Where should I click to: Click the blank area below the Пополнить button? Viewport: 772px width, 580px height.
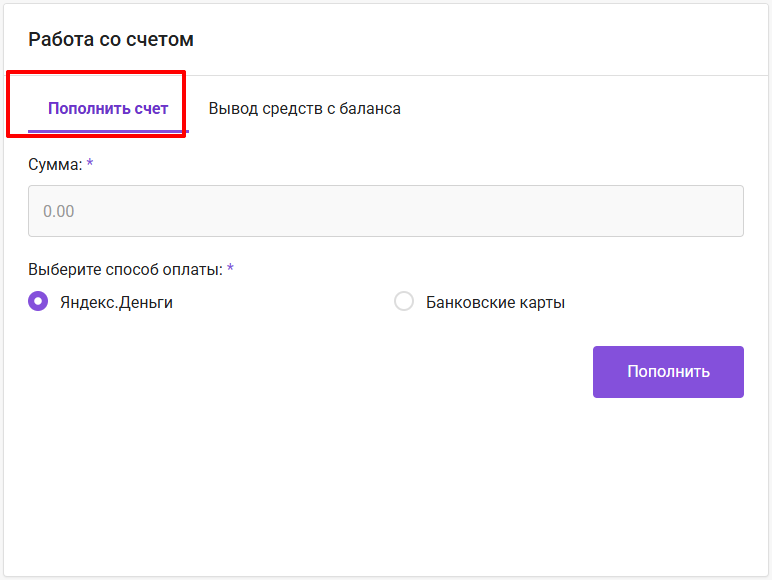668,480
